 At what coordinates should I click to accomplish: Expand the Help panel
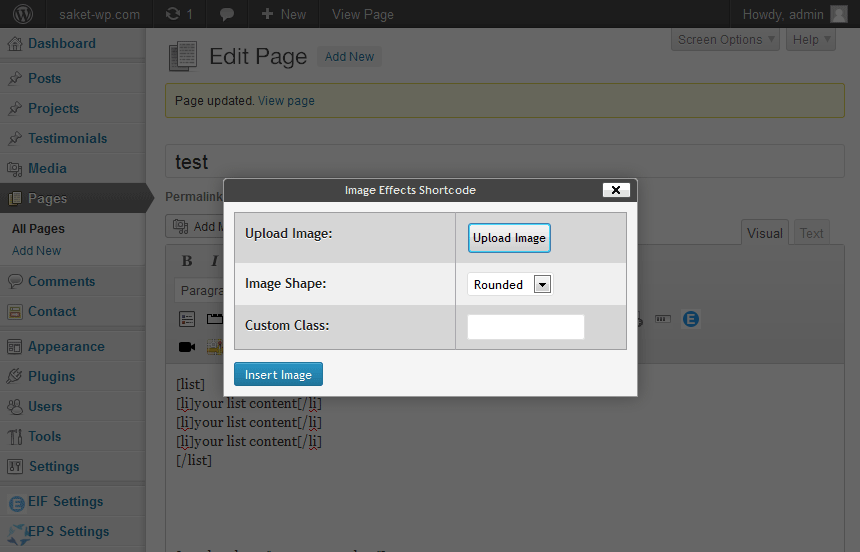coord(811,40)
